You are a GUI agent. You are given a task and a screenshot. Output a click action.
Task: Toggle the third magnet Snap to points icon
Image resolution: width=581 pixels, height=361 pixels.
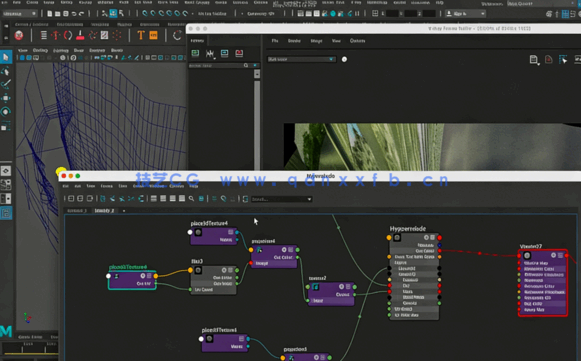tap(161, 14)
